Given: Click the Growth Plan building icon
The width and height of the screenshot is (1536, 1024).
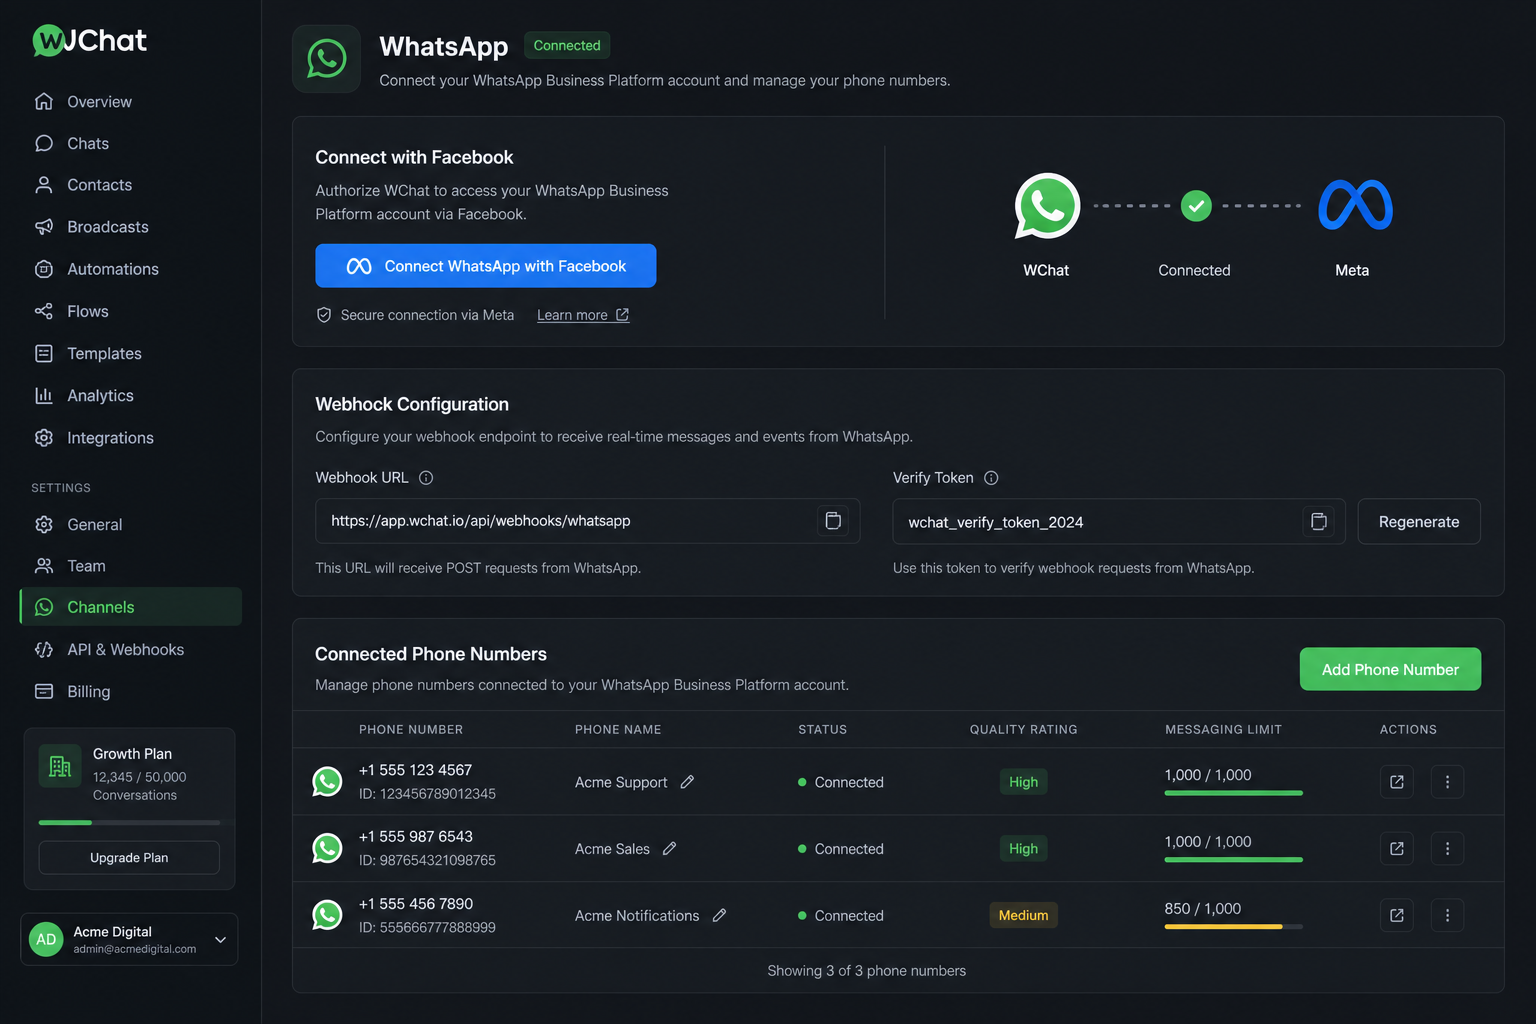Looking at the screenshot, I should click(60, 766).
